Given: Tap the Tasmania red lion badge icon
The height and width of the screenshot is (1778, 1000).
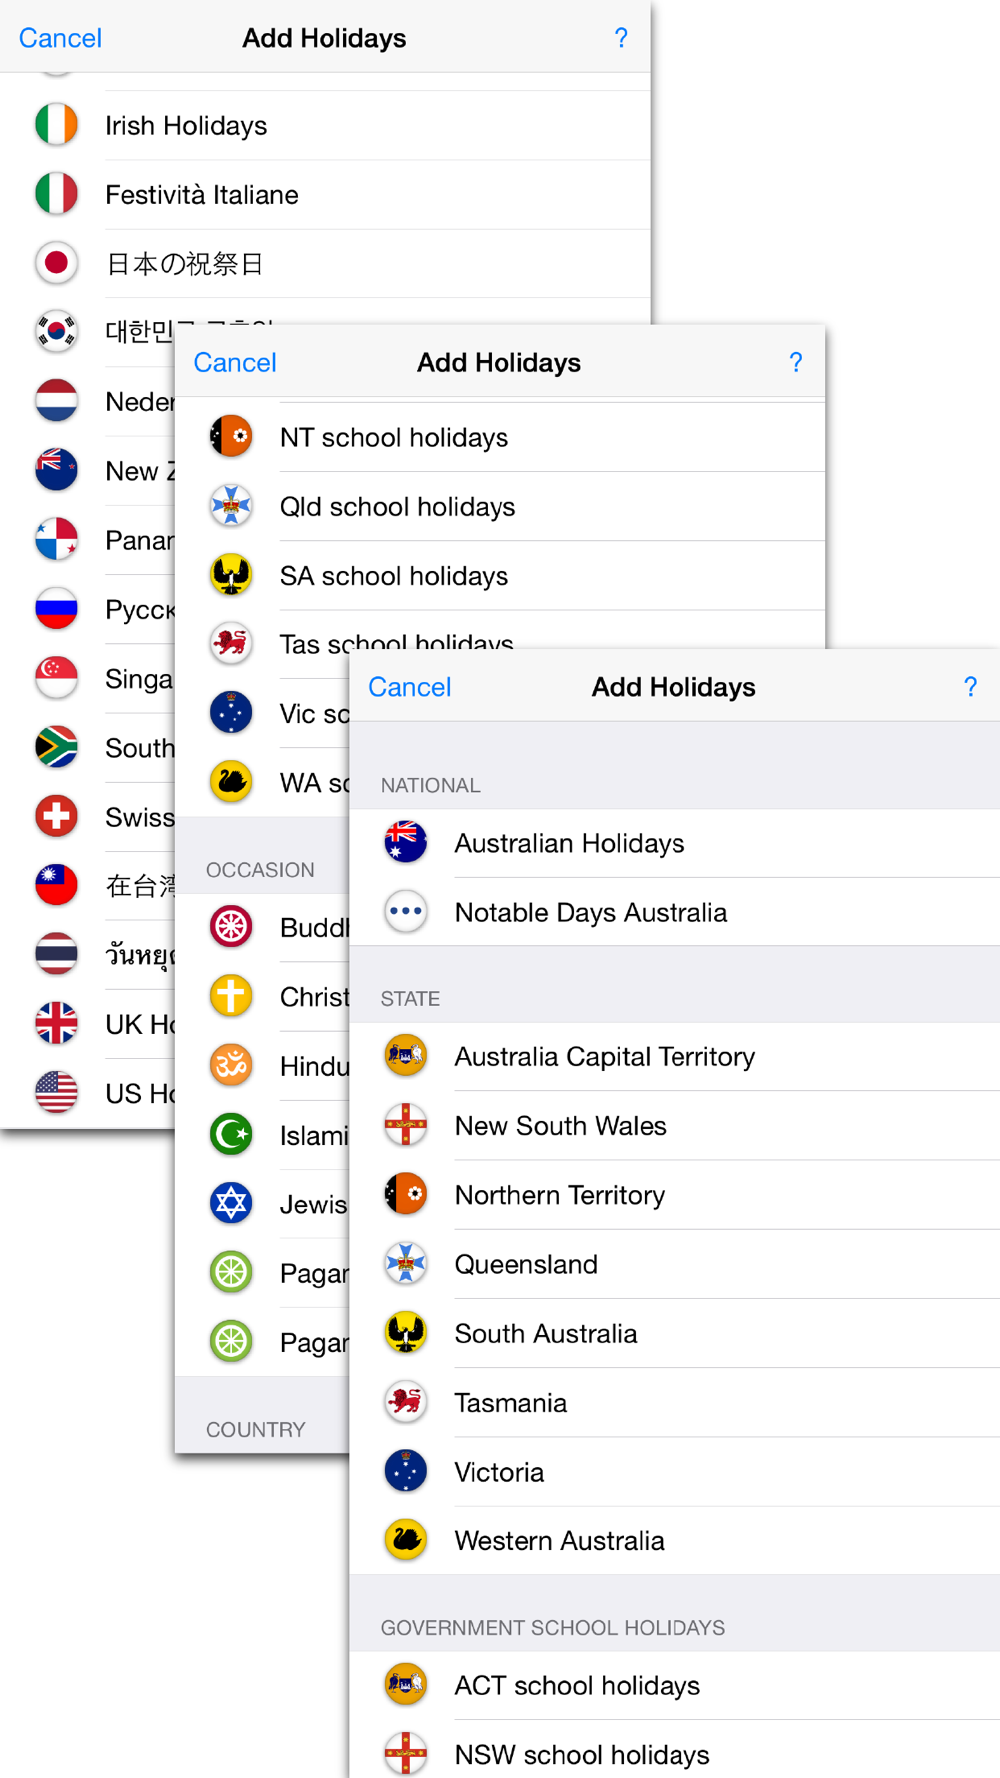Looking at the screenshot, I should 406,1402.
